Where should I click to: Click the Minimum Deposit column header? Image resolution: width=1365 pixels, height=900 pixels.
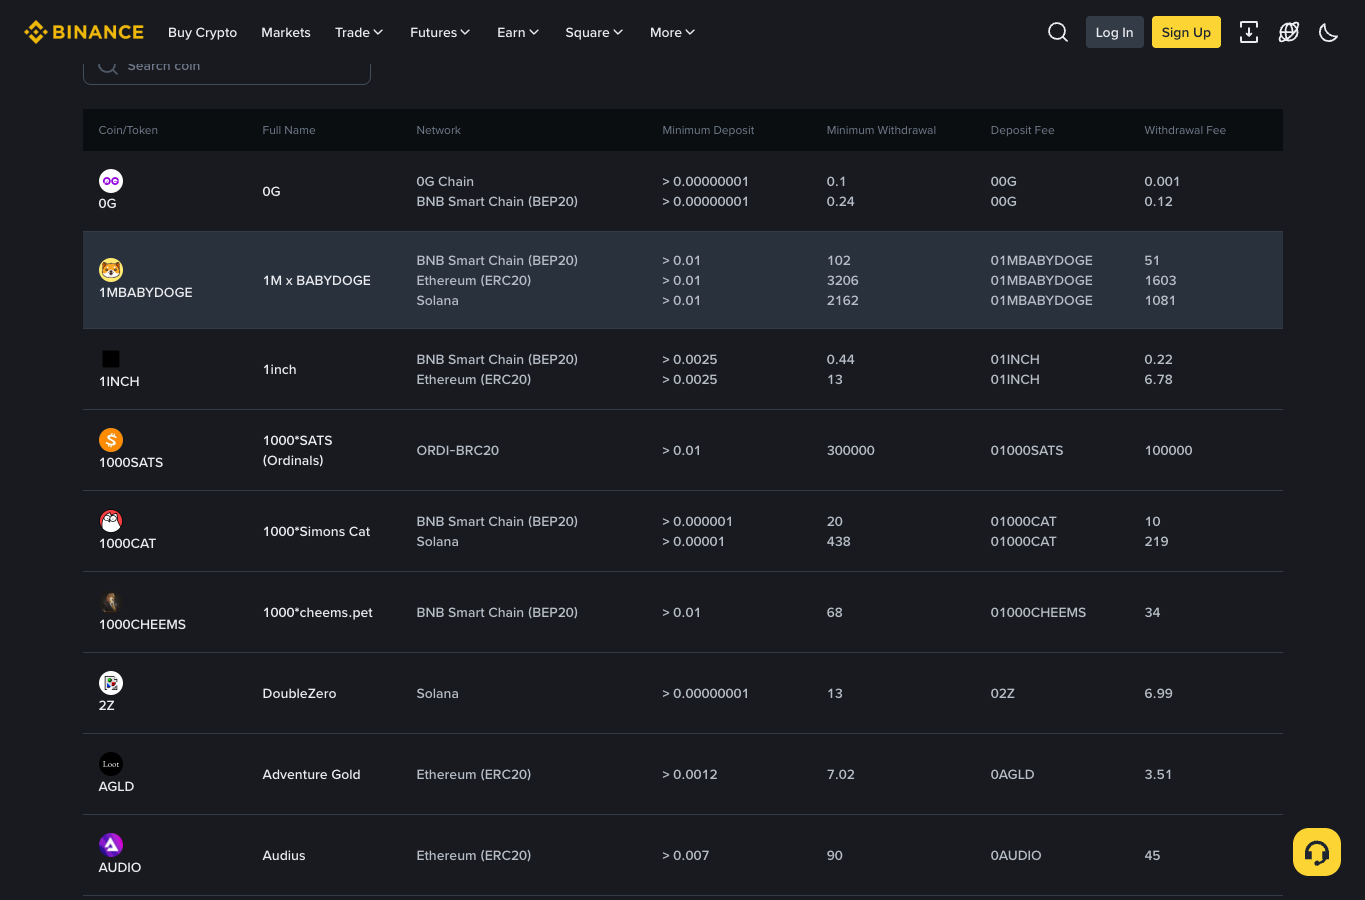708,130
